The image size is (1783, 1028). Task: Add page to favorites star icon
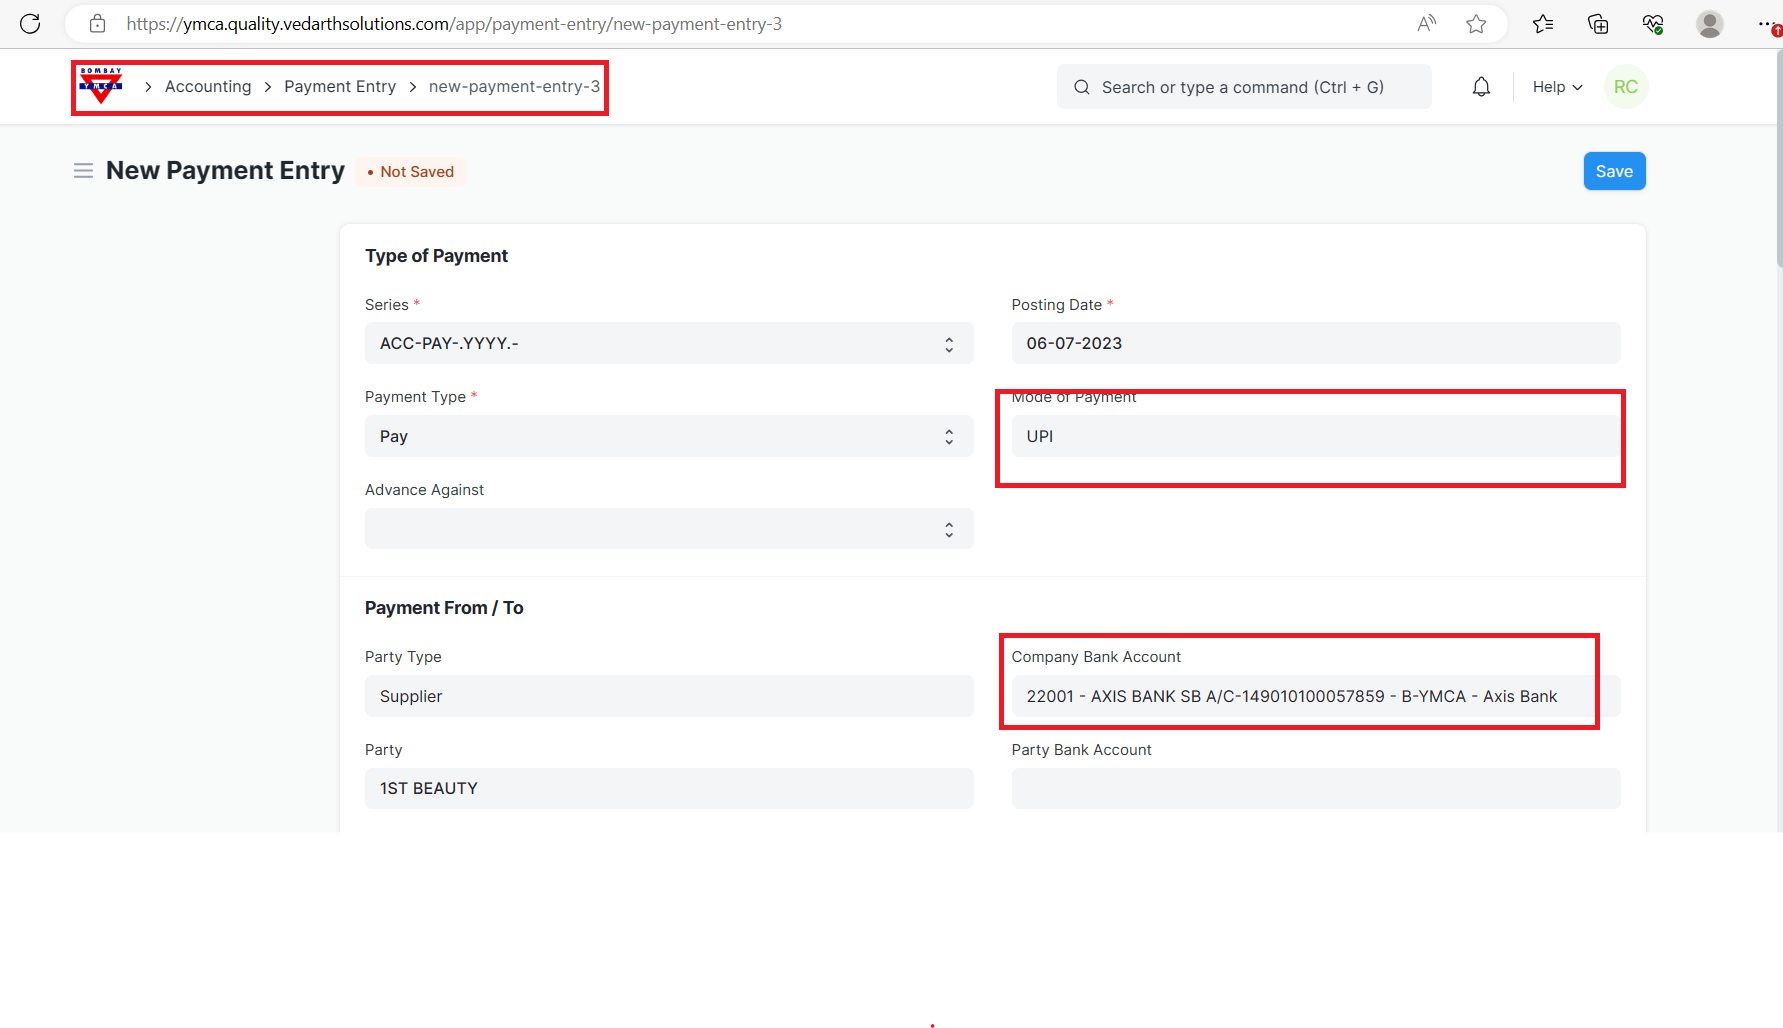(x=1476, y=24)
